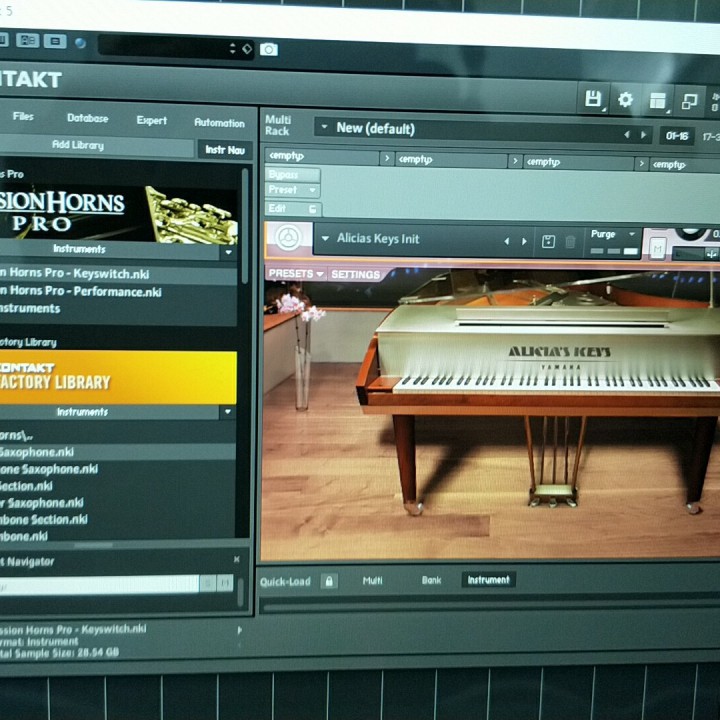Switch to the Database tab
The width and height of the screenshot is (720, 720).
tap(87, 118)
